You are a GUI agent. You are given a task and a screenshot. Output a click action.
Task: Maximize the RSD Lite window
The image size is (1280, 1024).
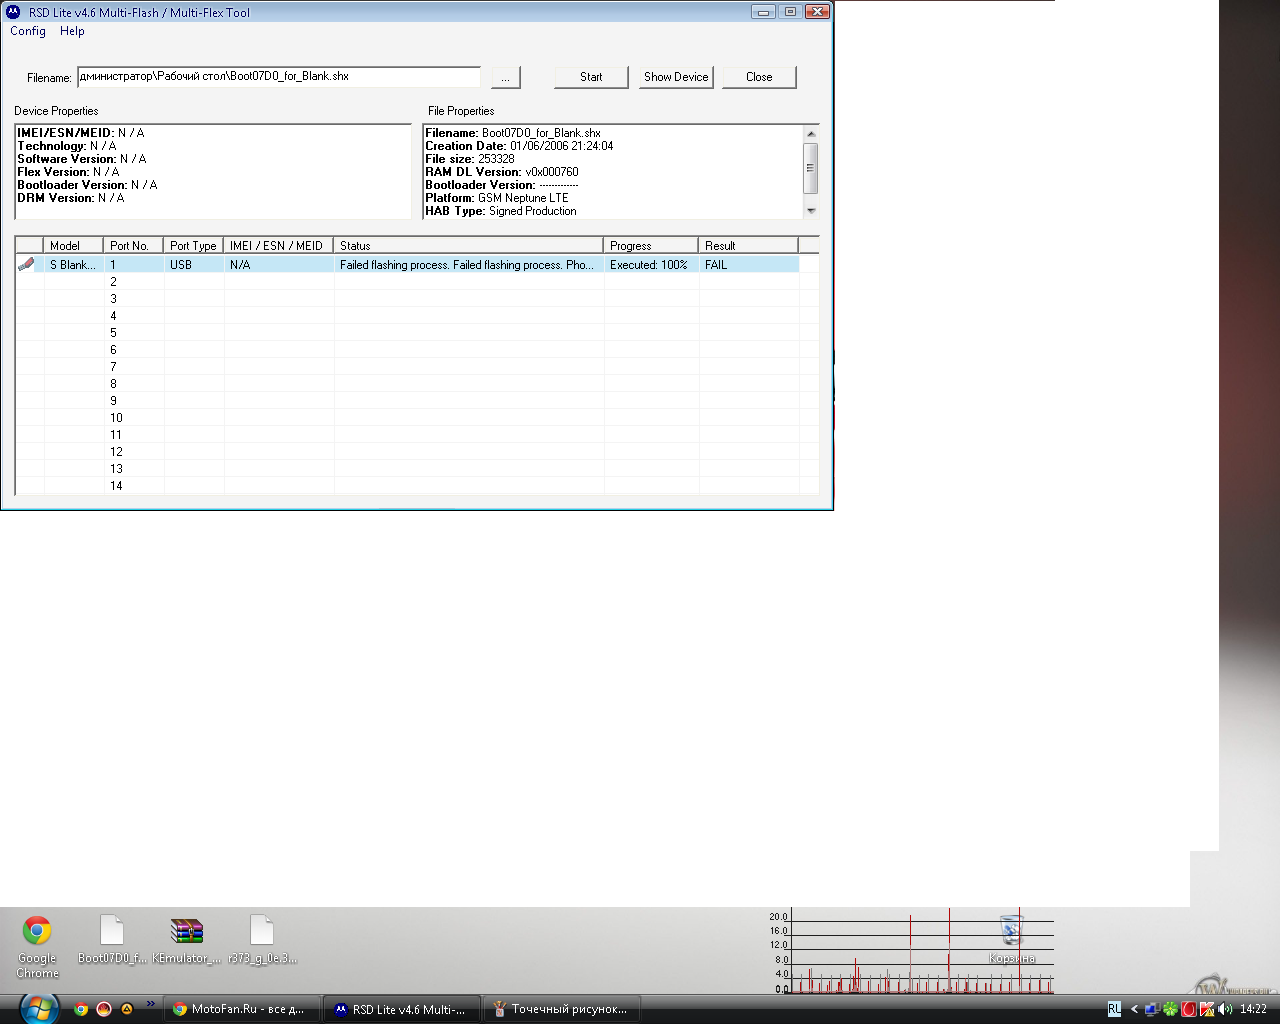click(x=790, y=12)
